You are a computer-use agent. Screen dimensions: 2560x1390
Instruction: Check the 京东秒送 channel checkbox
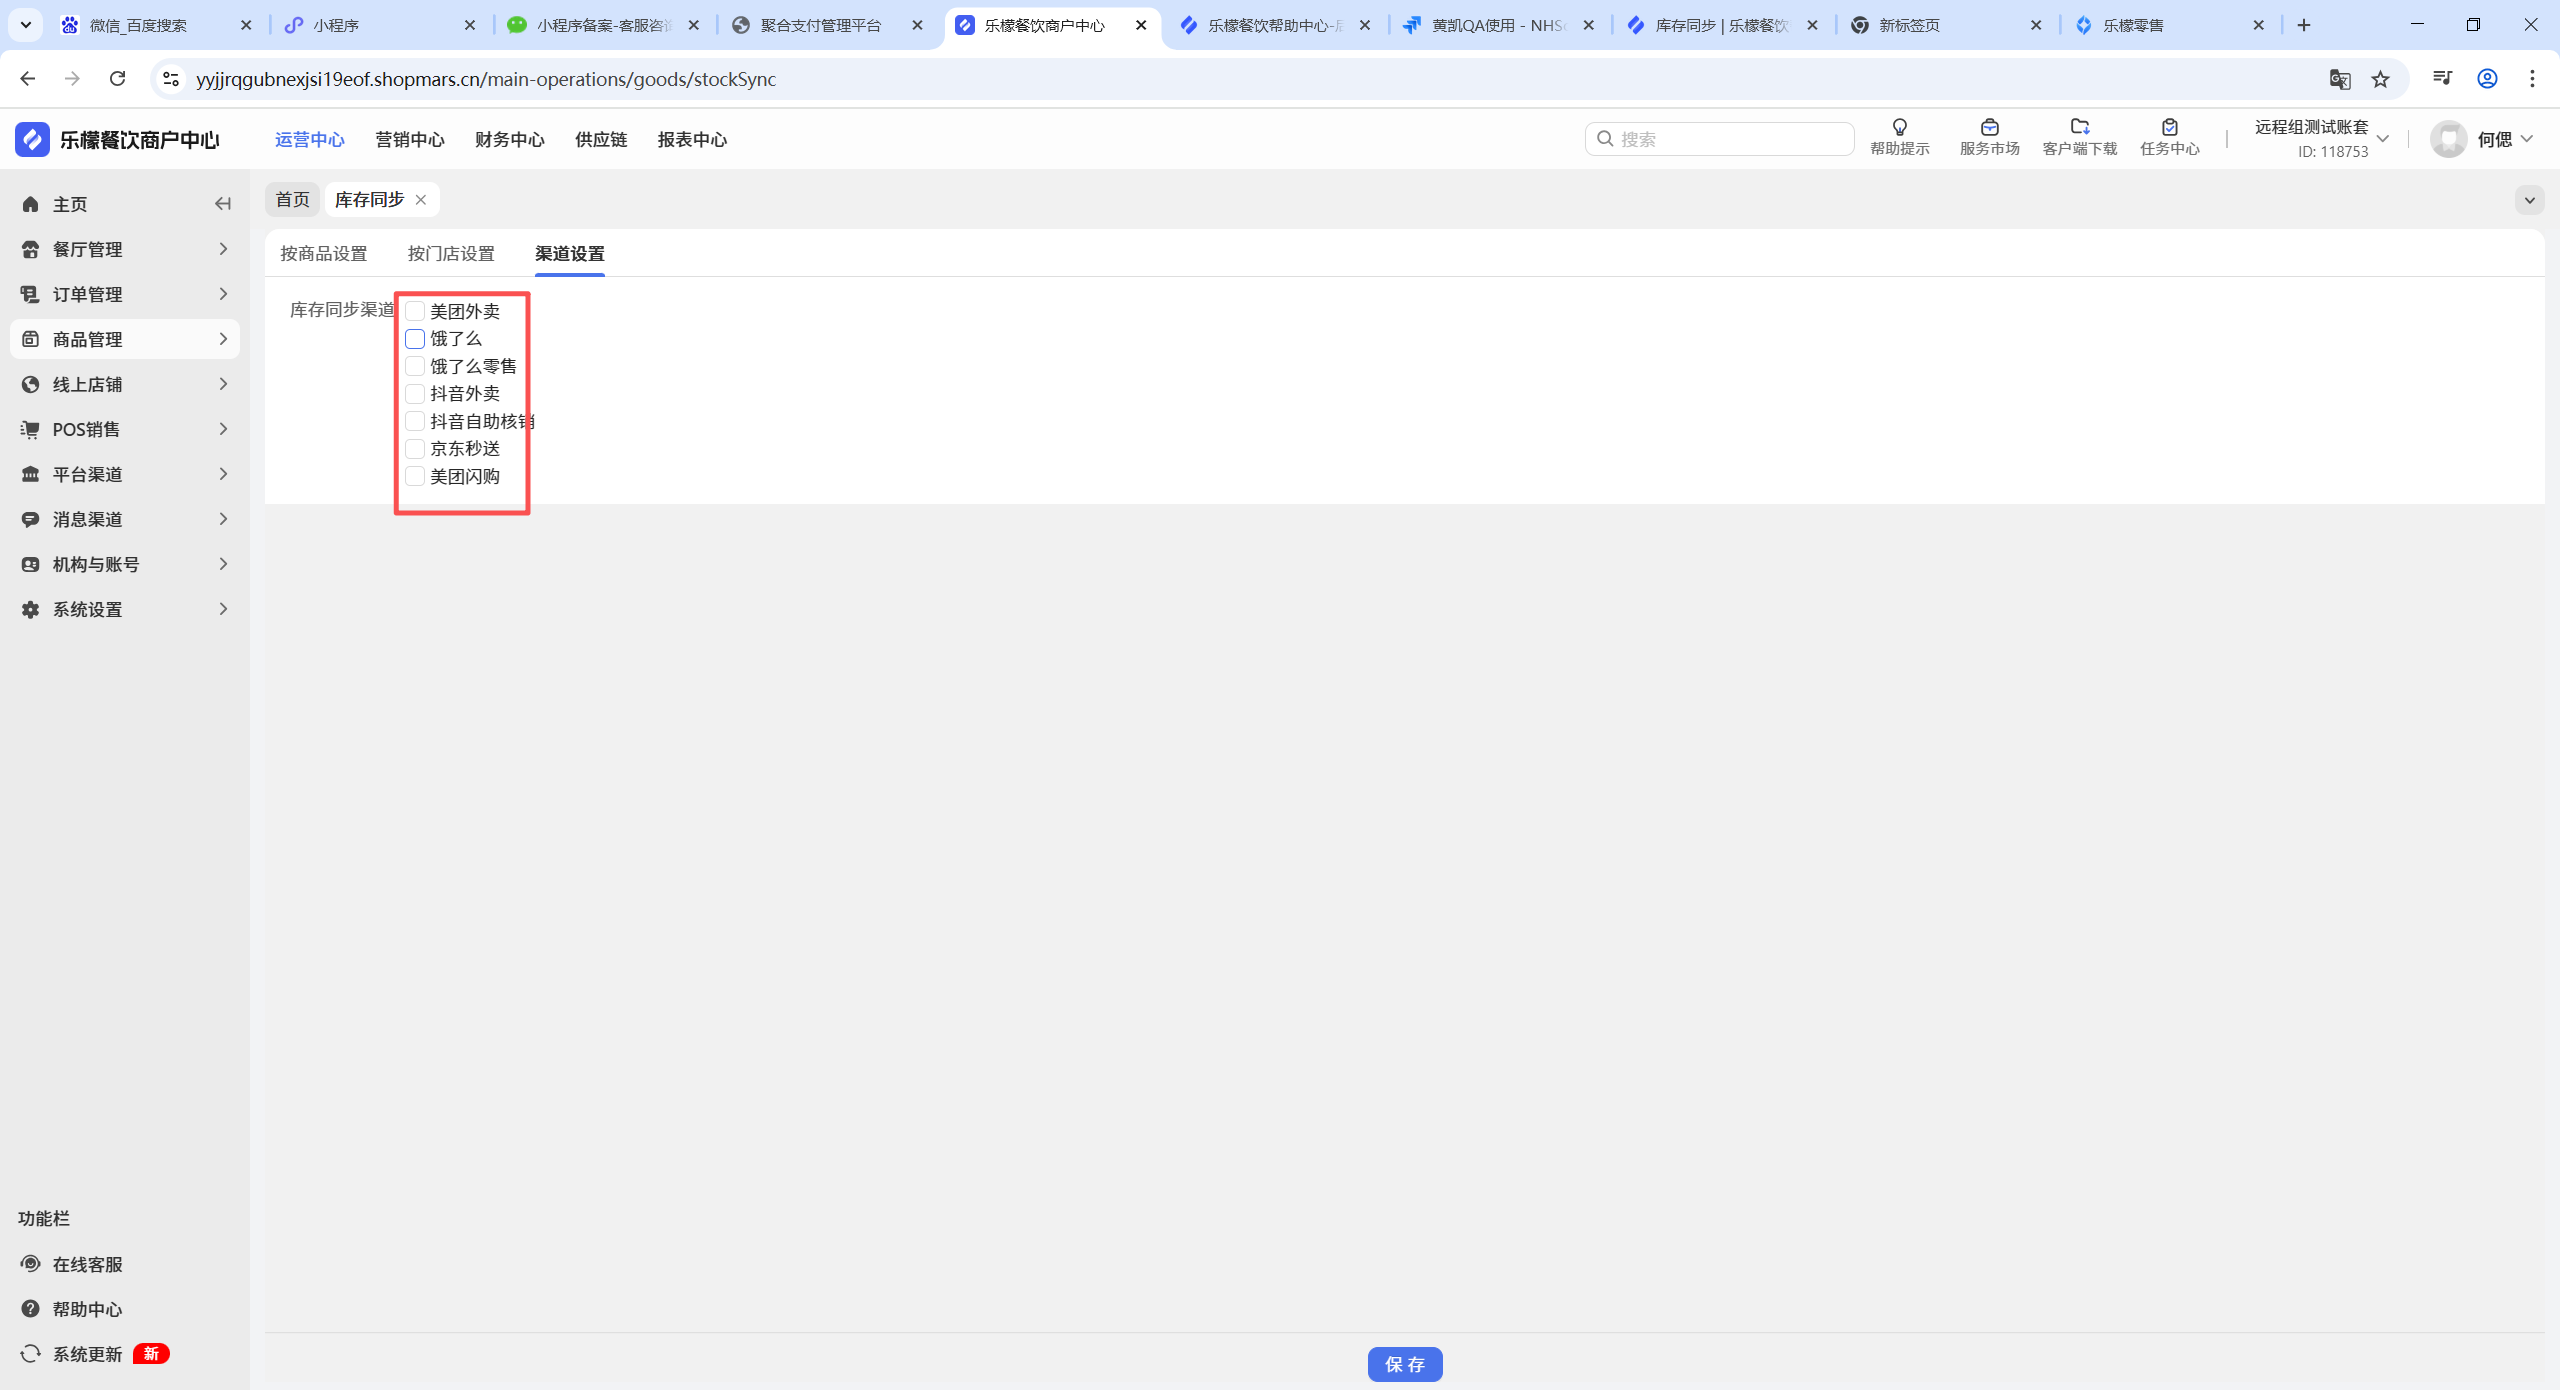(415, 449)
